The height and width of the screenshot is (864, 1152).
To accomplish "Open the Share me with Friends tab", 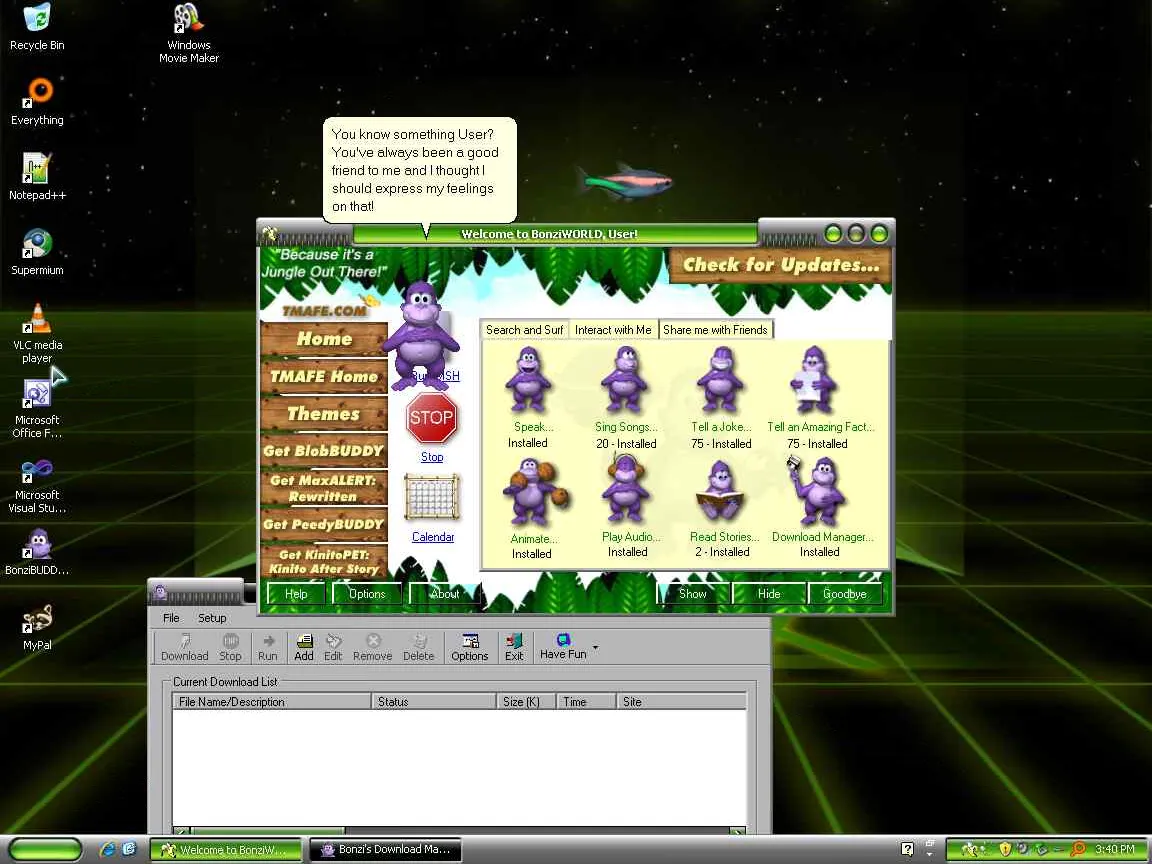I will [715, 330].
